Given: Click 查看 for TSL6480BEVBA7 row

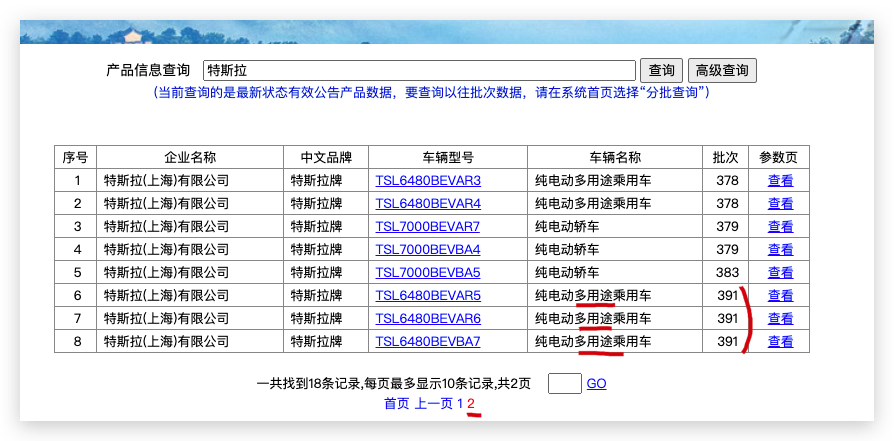Looking at the screenshot, I should [x=780, y=342].
